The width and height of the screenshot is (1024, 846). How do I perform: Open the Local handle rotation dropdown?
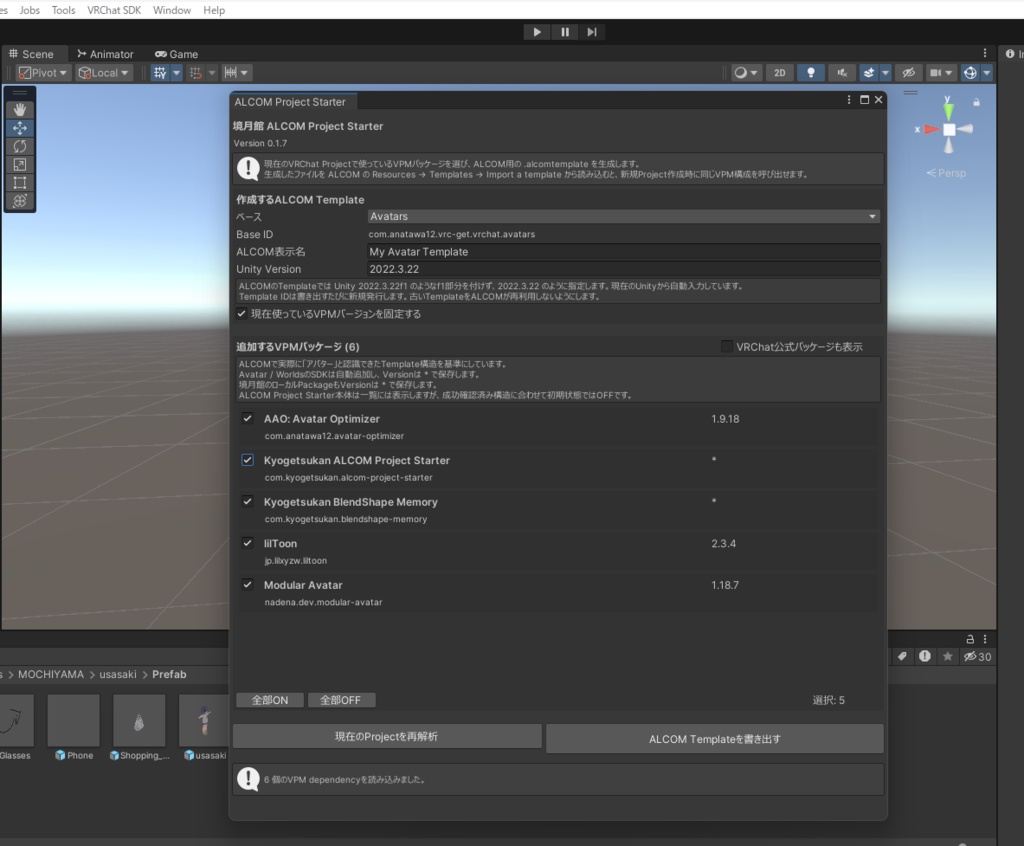click(x=103, y=73)
